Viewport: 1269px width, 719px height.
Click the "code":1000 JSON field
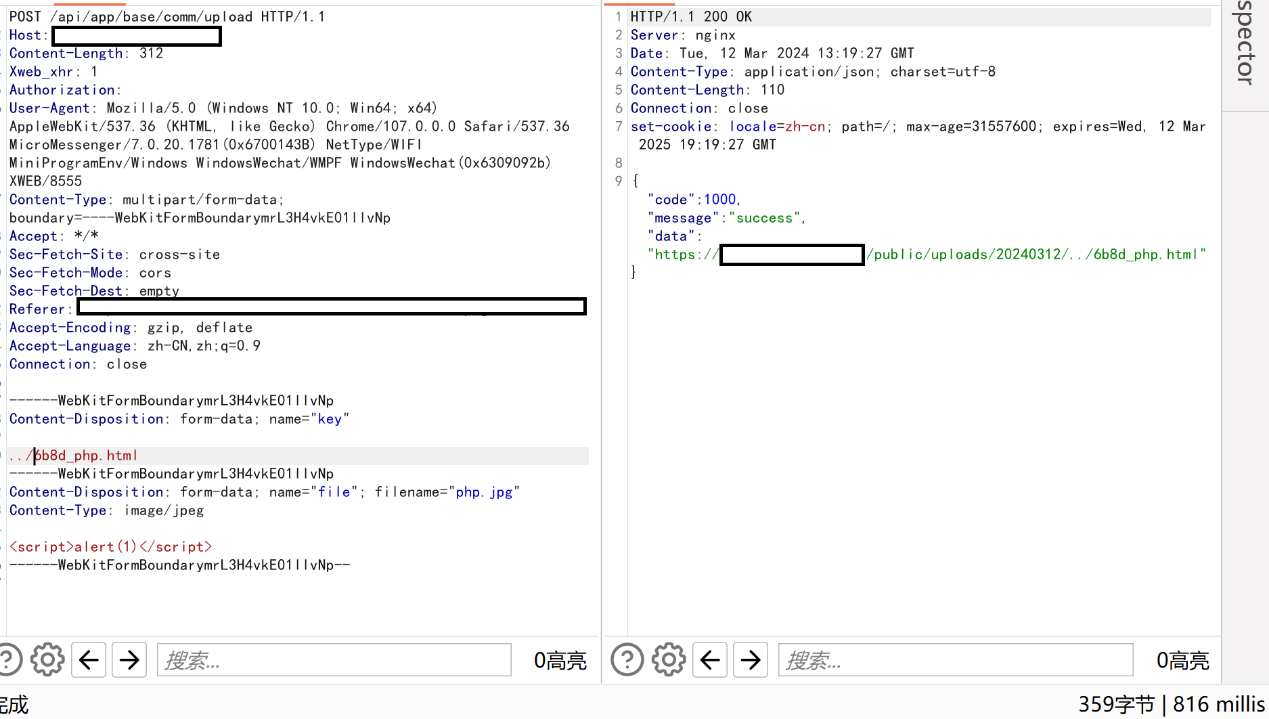694,199
